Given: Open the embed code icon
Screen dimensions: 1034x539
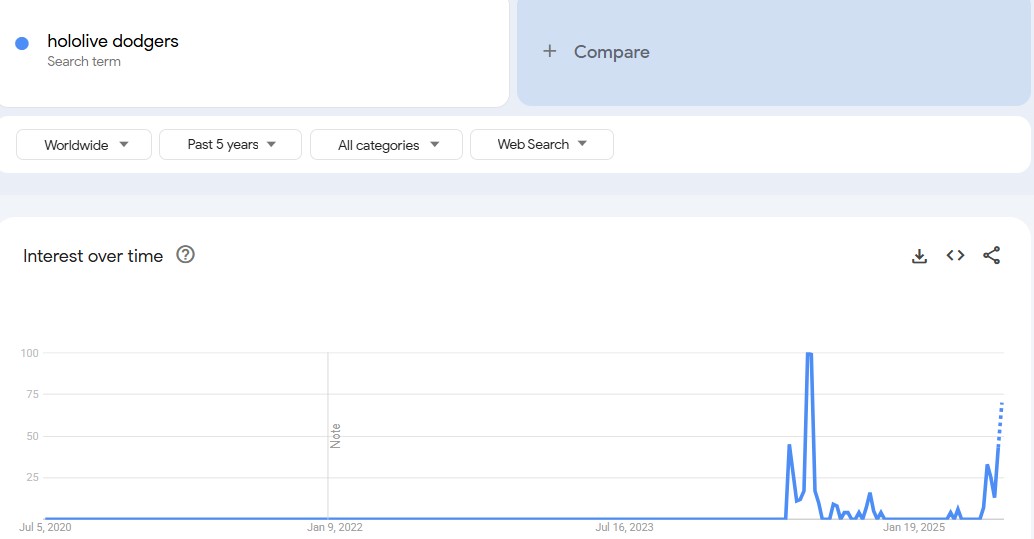Looking at the screenshot, I should (x=956, y=255).
